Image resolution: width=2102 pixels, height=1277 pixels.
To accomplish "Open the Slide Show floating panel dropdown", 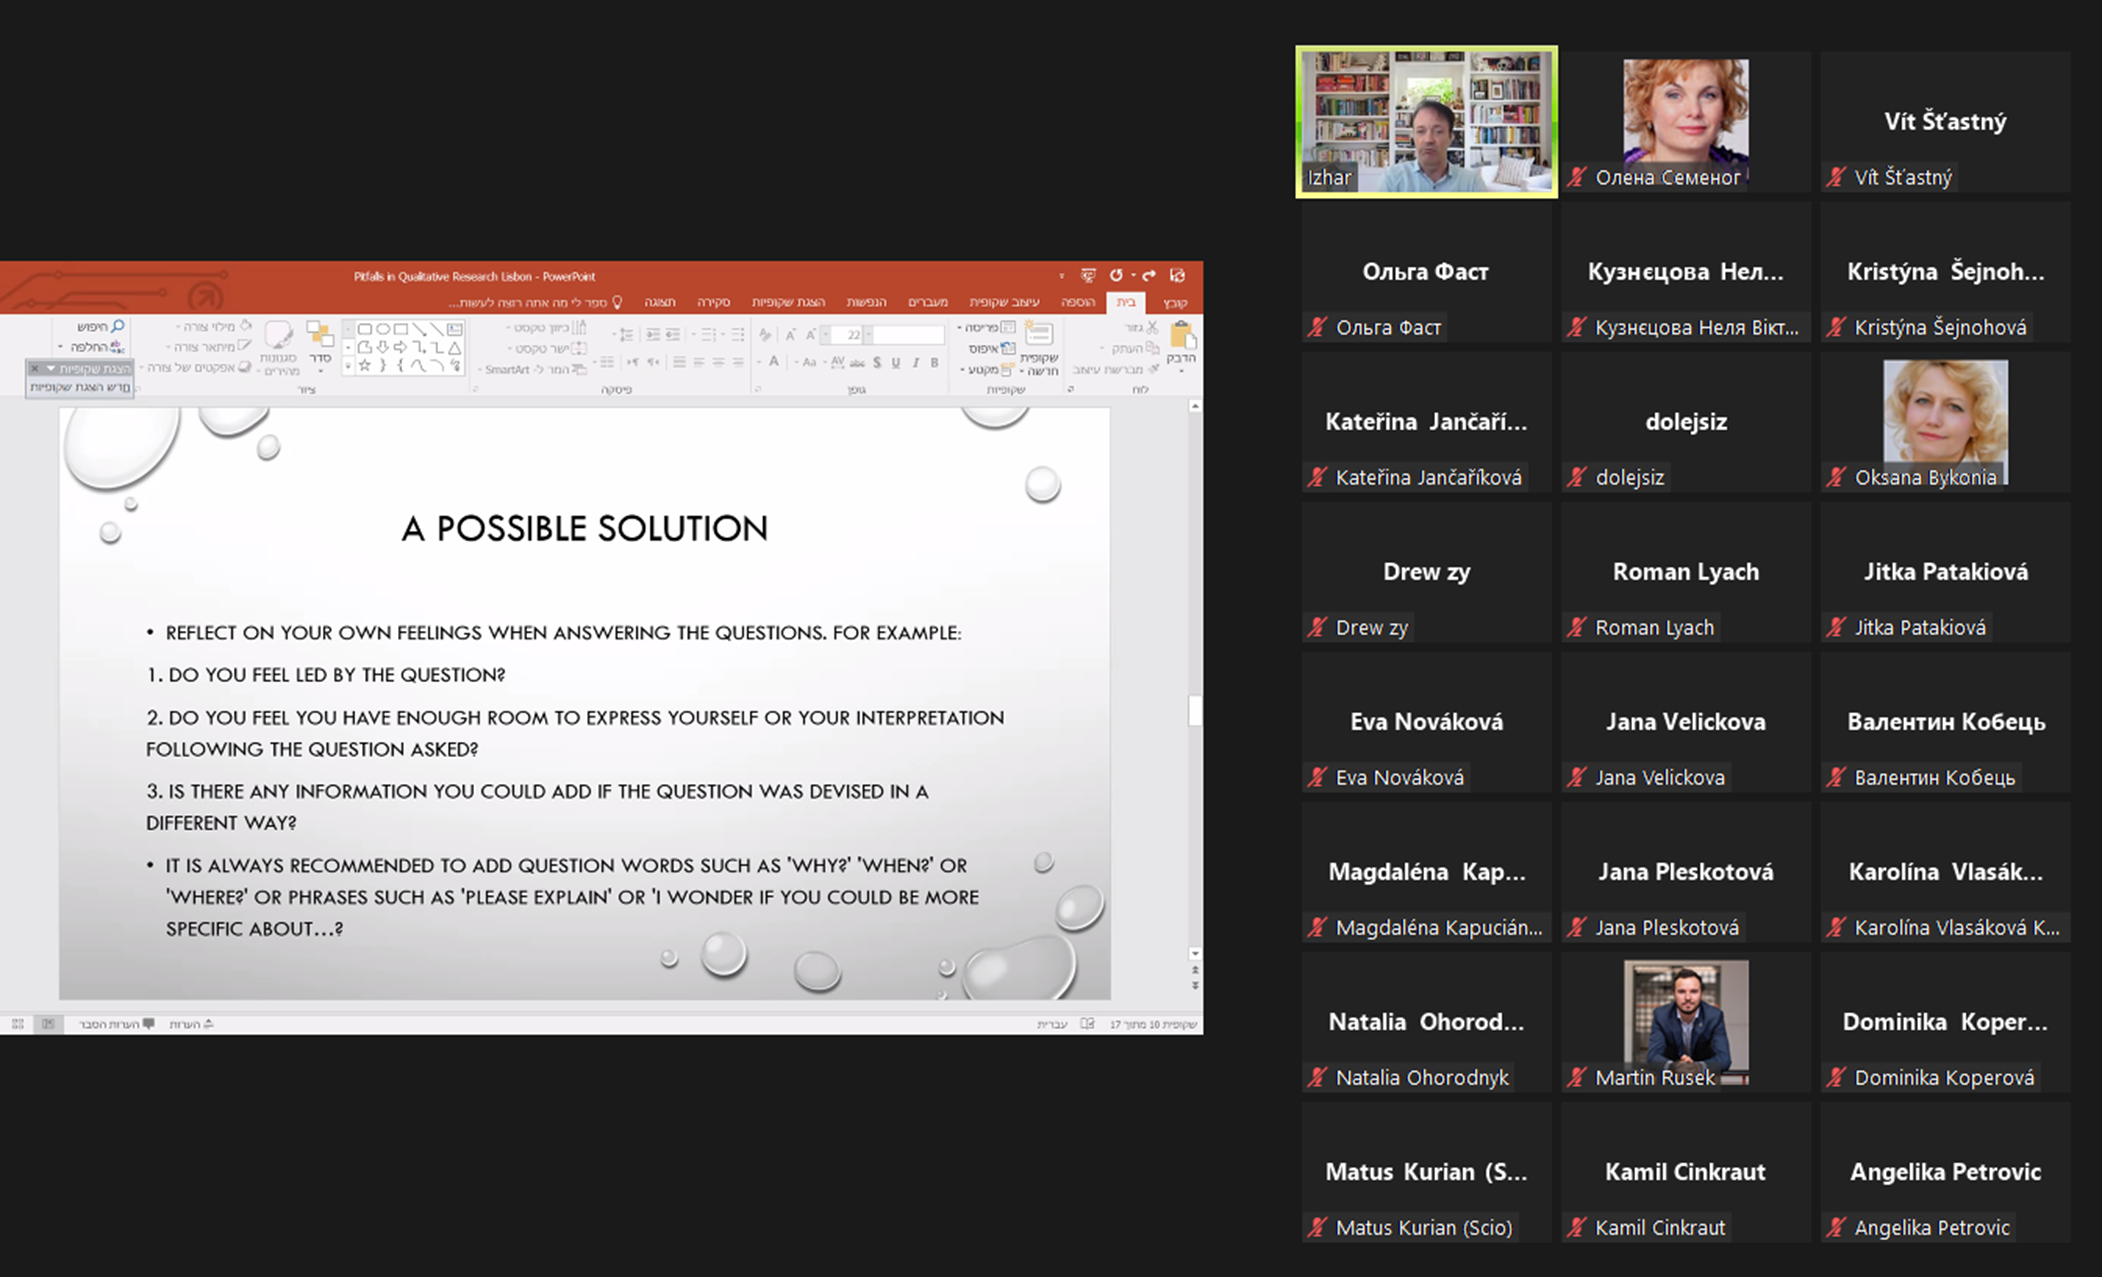I will [52, 369].
